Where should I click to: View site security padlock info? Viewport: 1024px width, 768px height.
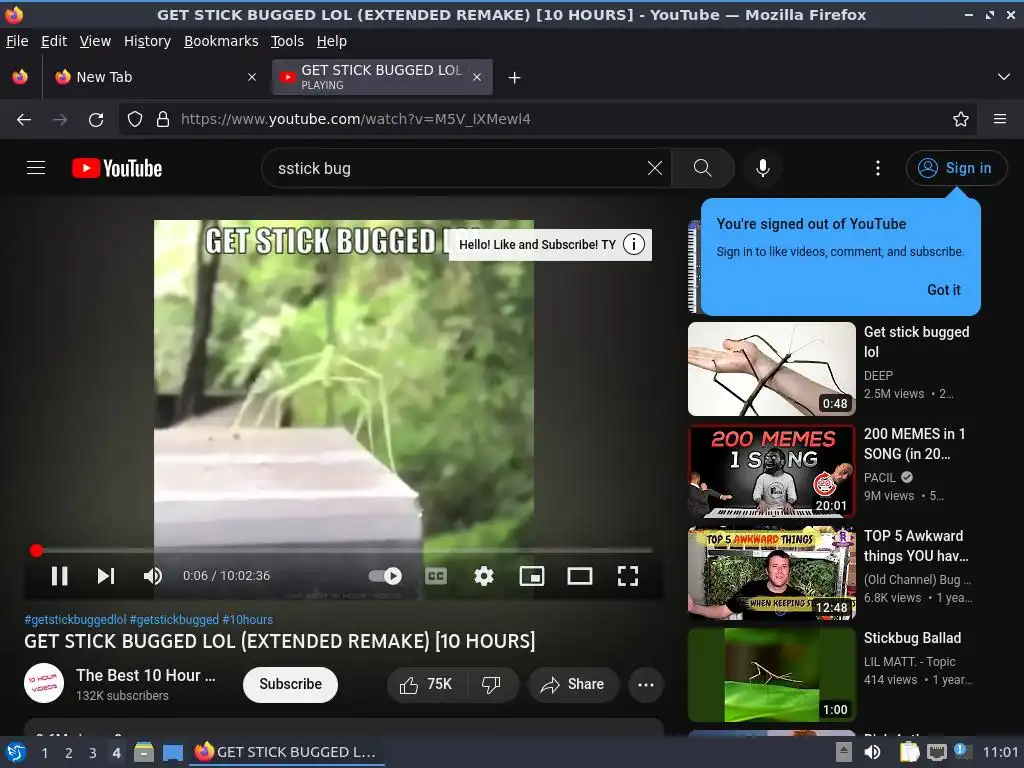click(163, 120)
